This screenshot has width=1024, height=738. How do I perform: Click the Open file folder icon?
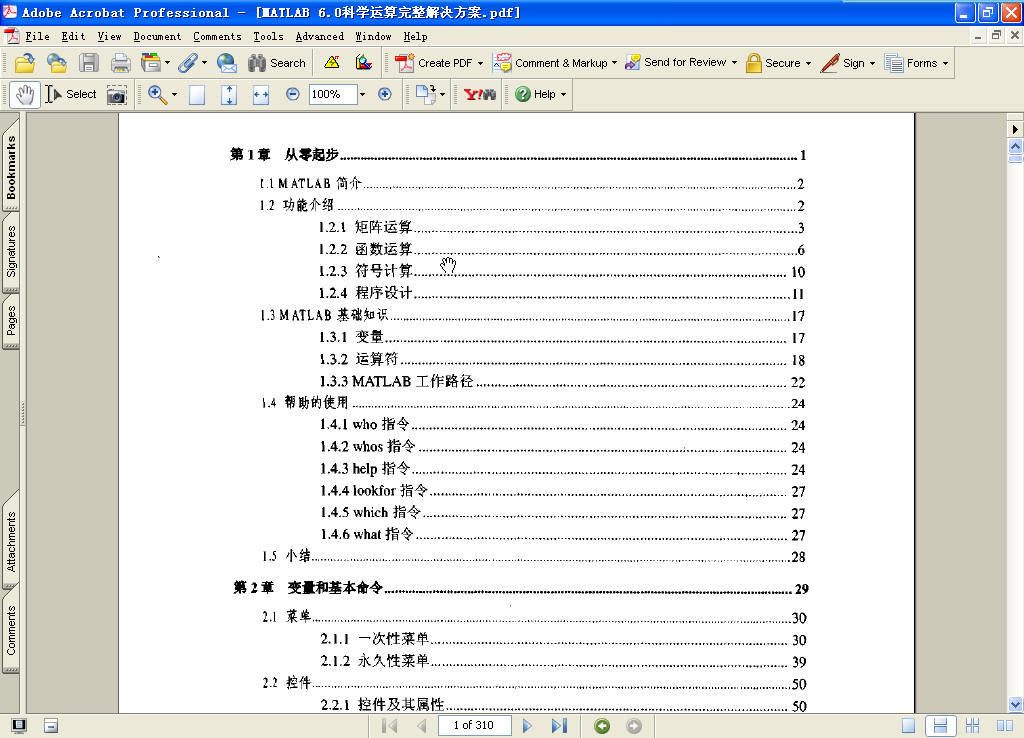pos(25,63)
